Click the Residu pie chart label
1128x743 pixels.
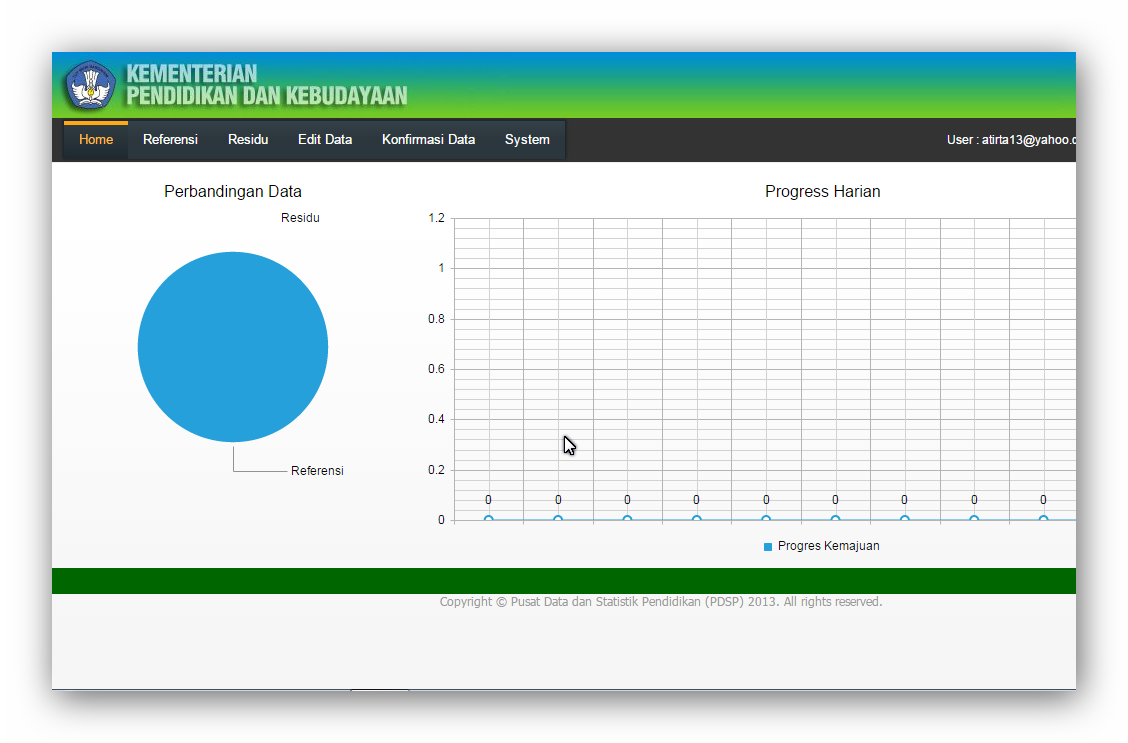click(x=300, y=218)
